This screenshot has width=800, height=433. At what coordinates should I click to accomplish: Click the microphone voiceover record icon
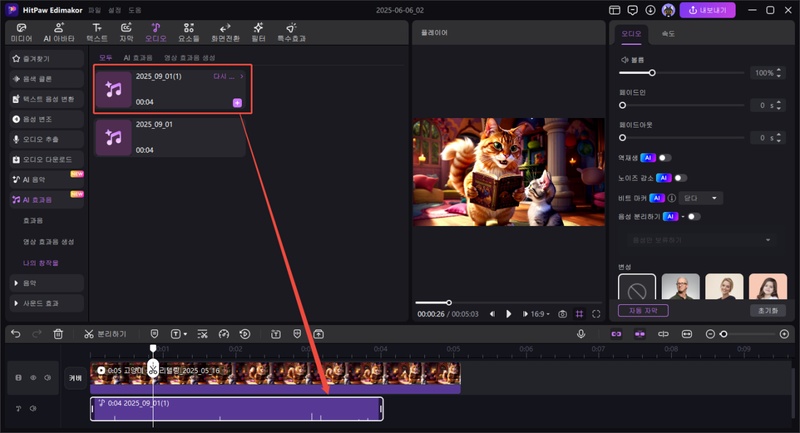tap(581, 334)
